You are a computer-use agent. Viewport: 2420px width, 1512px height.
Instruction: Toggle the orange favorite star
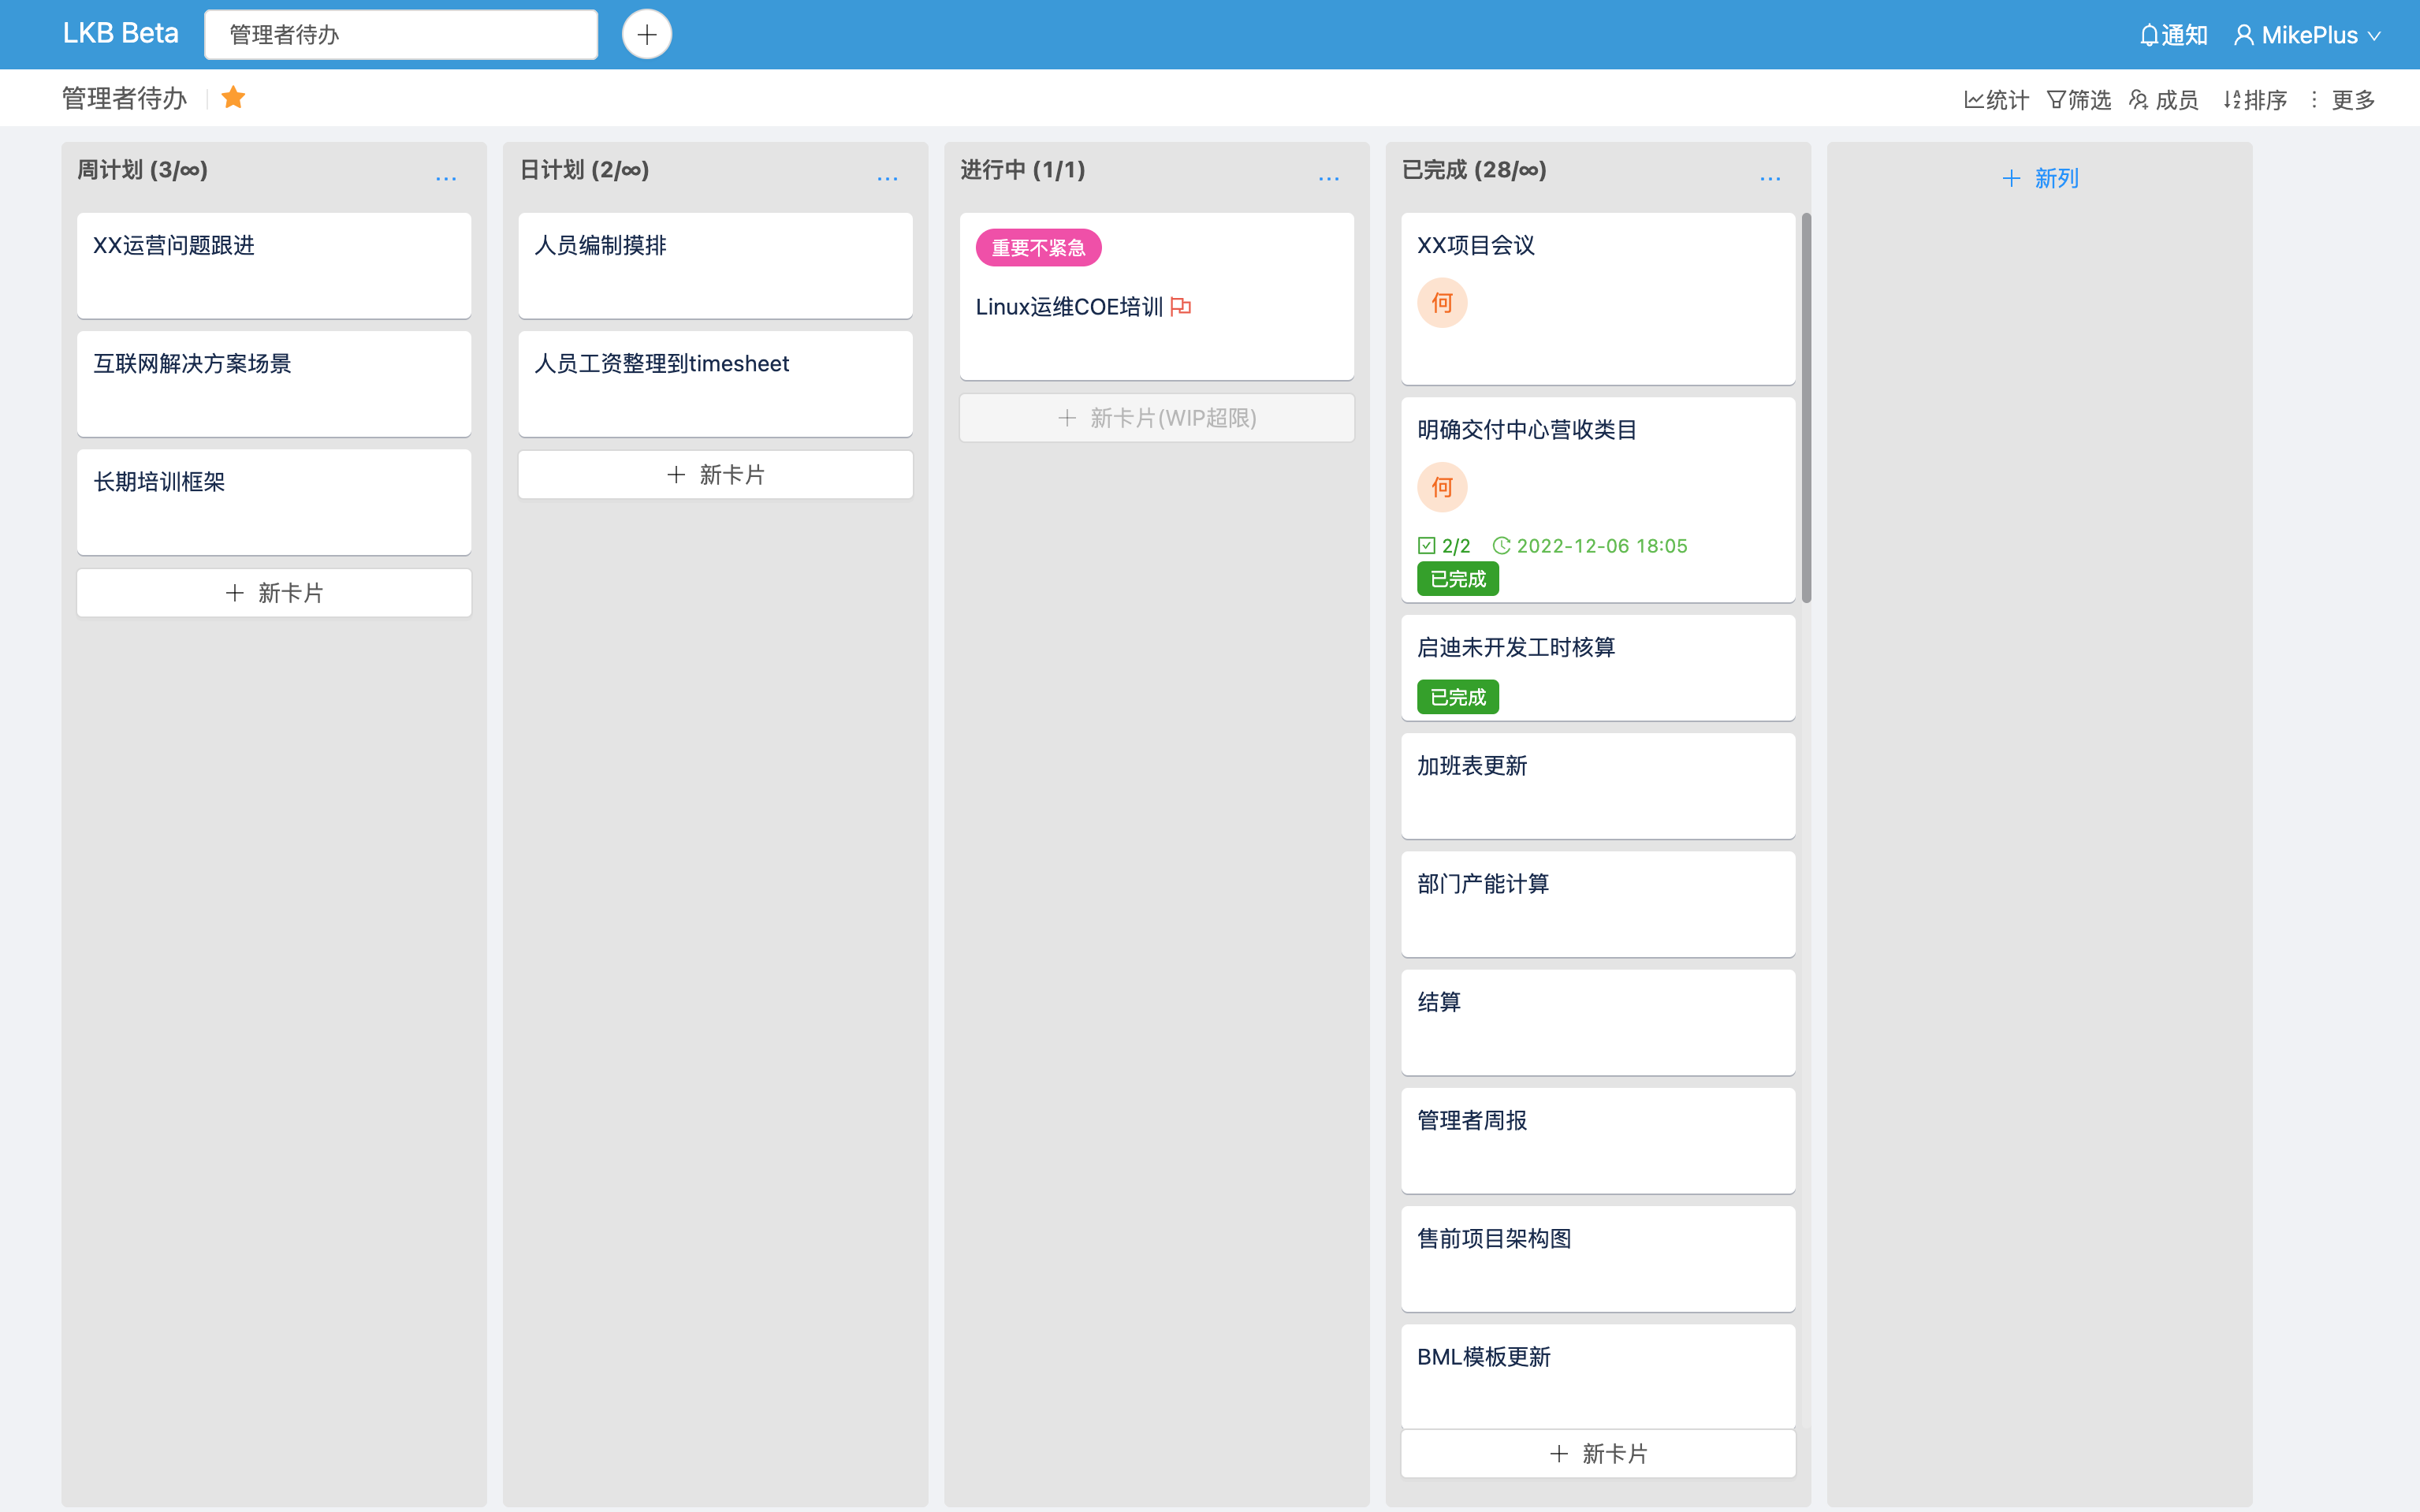(233, 98)
